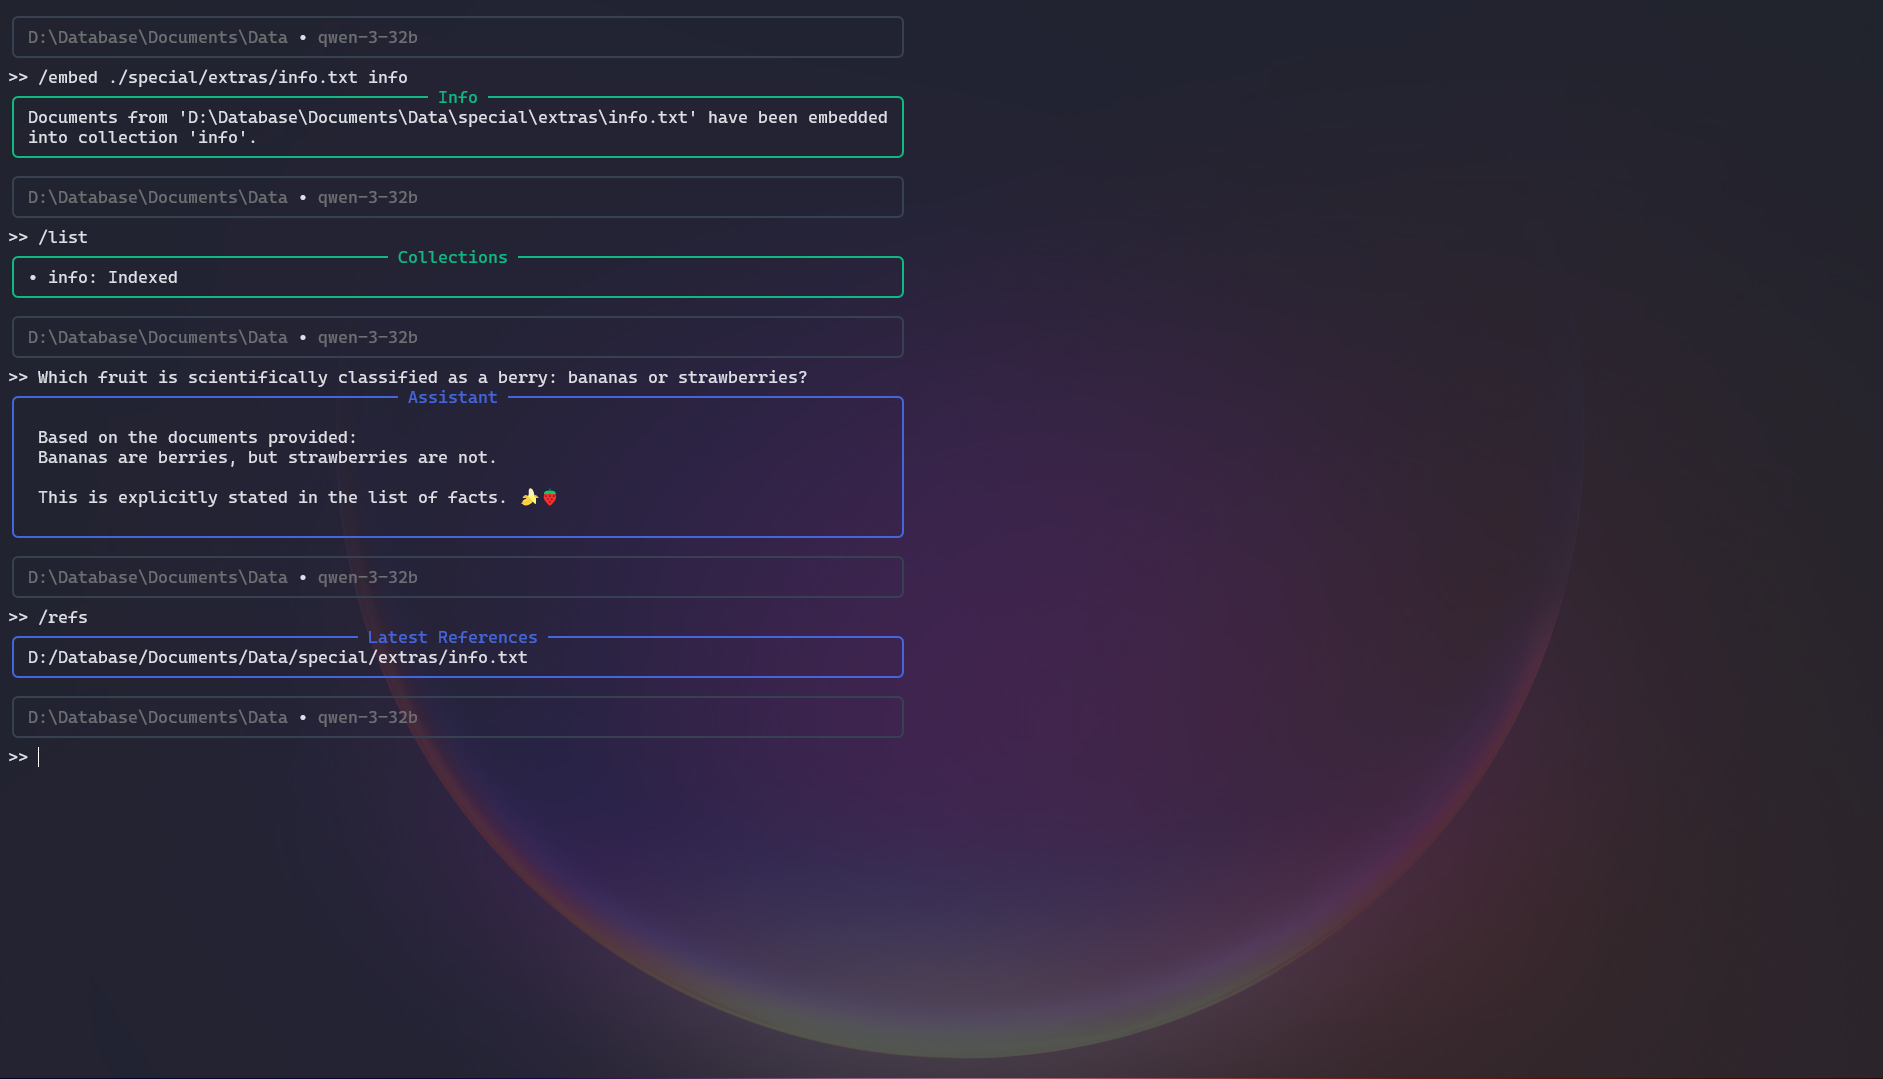1883x1079 pixels.
Task: Click the green 'Info' panel title
Action: [457, 97]
